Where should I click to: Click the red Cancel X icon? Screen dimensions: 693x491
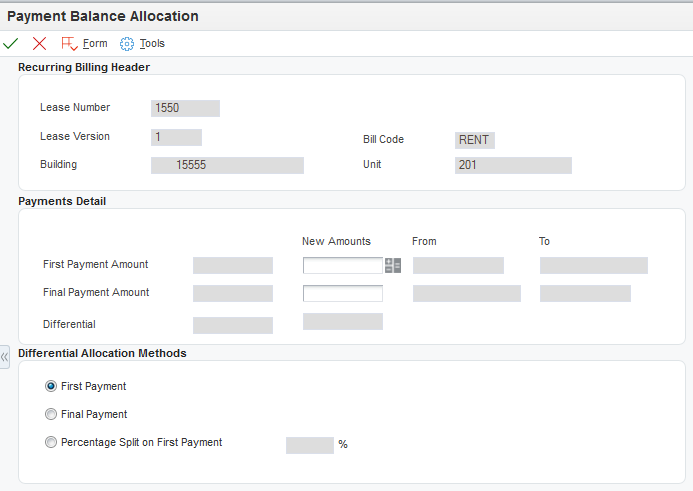coord(39,44)
